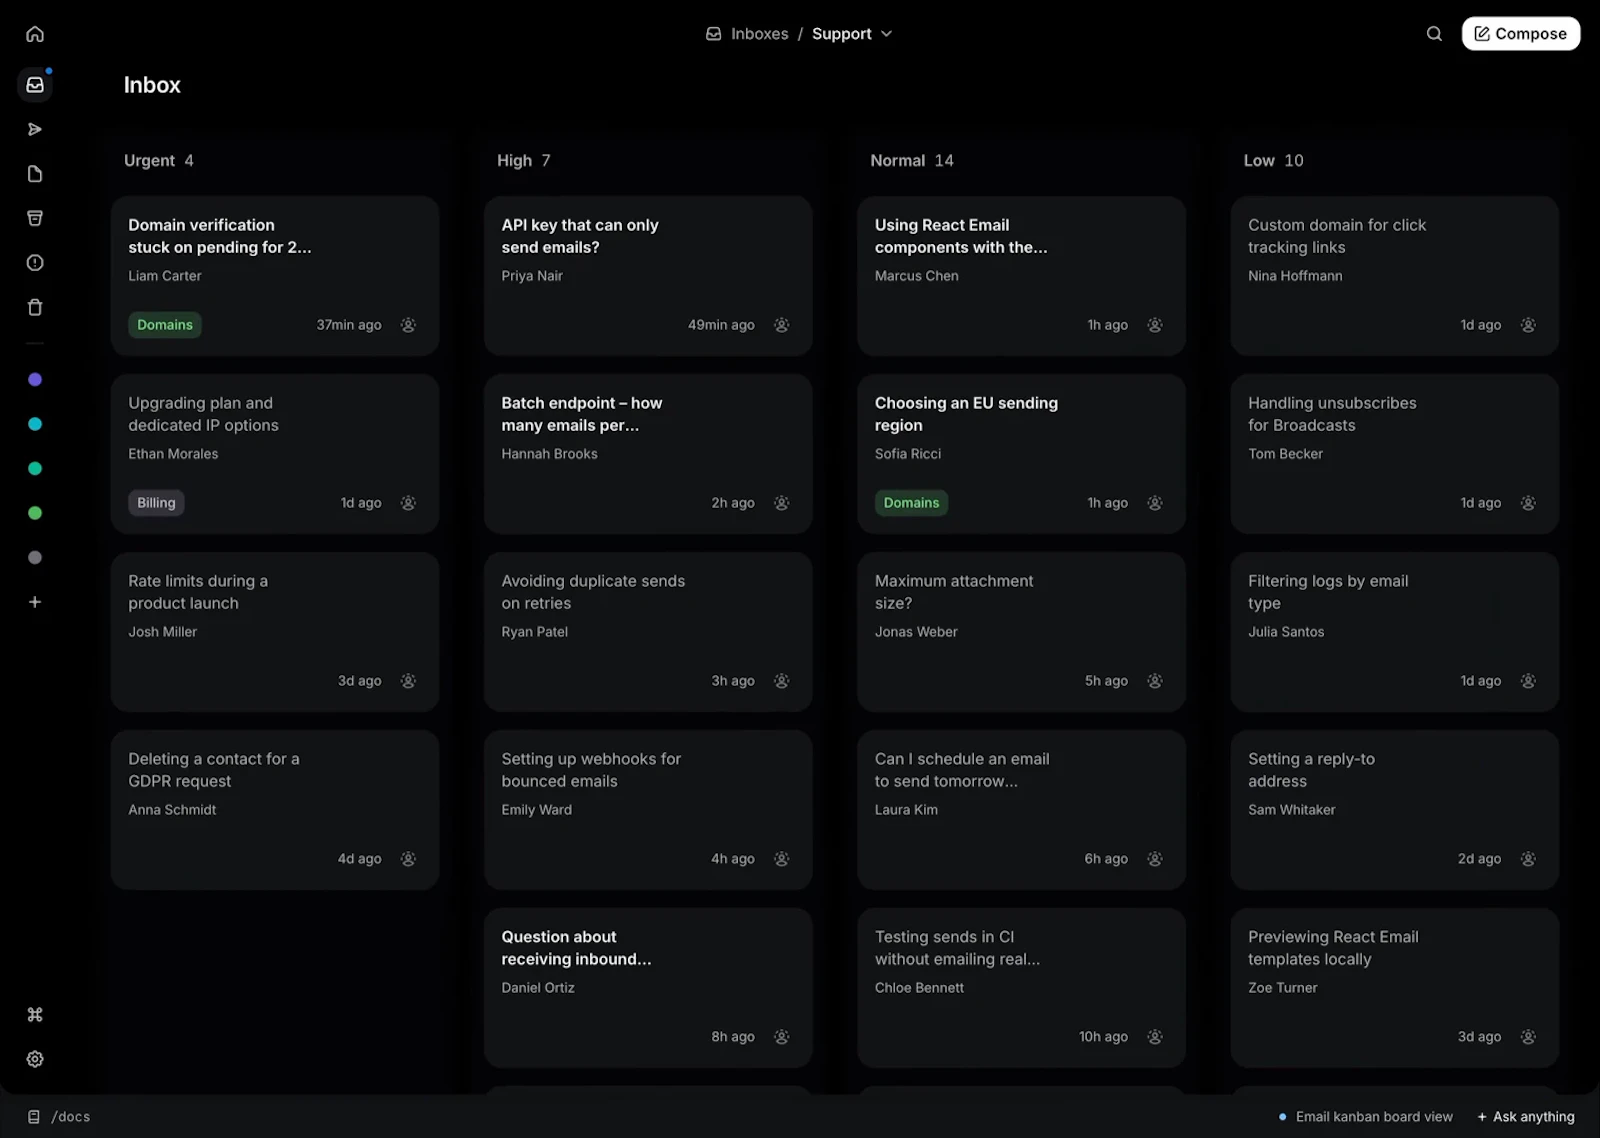Open Setting a reply-to address card
1600x1138 pixels.
pyautogui.click(x=1394, y=810)
